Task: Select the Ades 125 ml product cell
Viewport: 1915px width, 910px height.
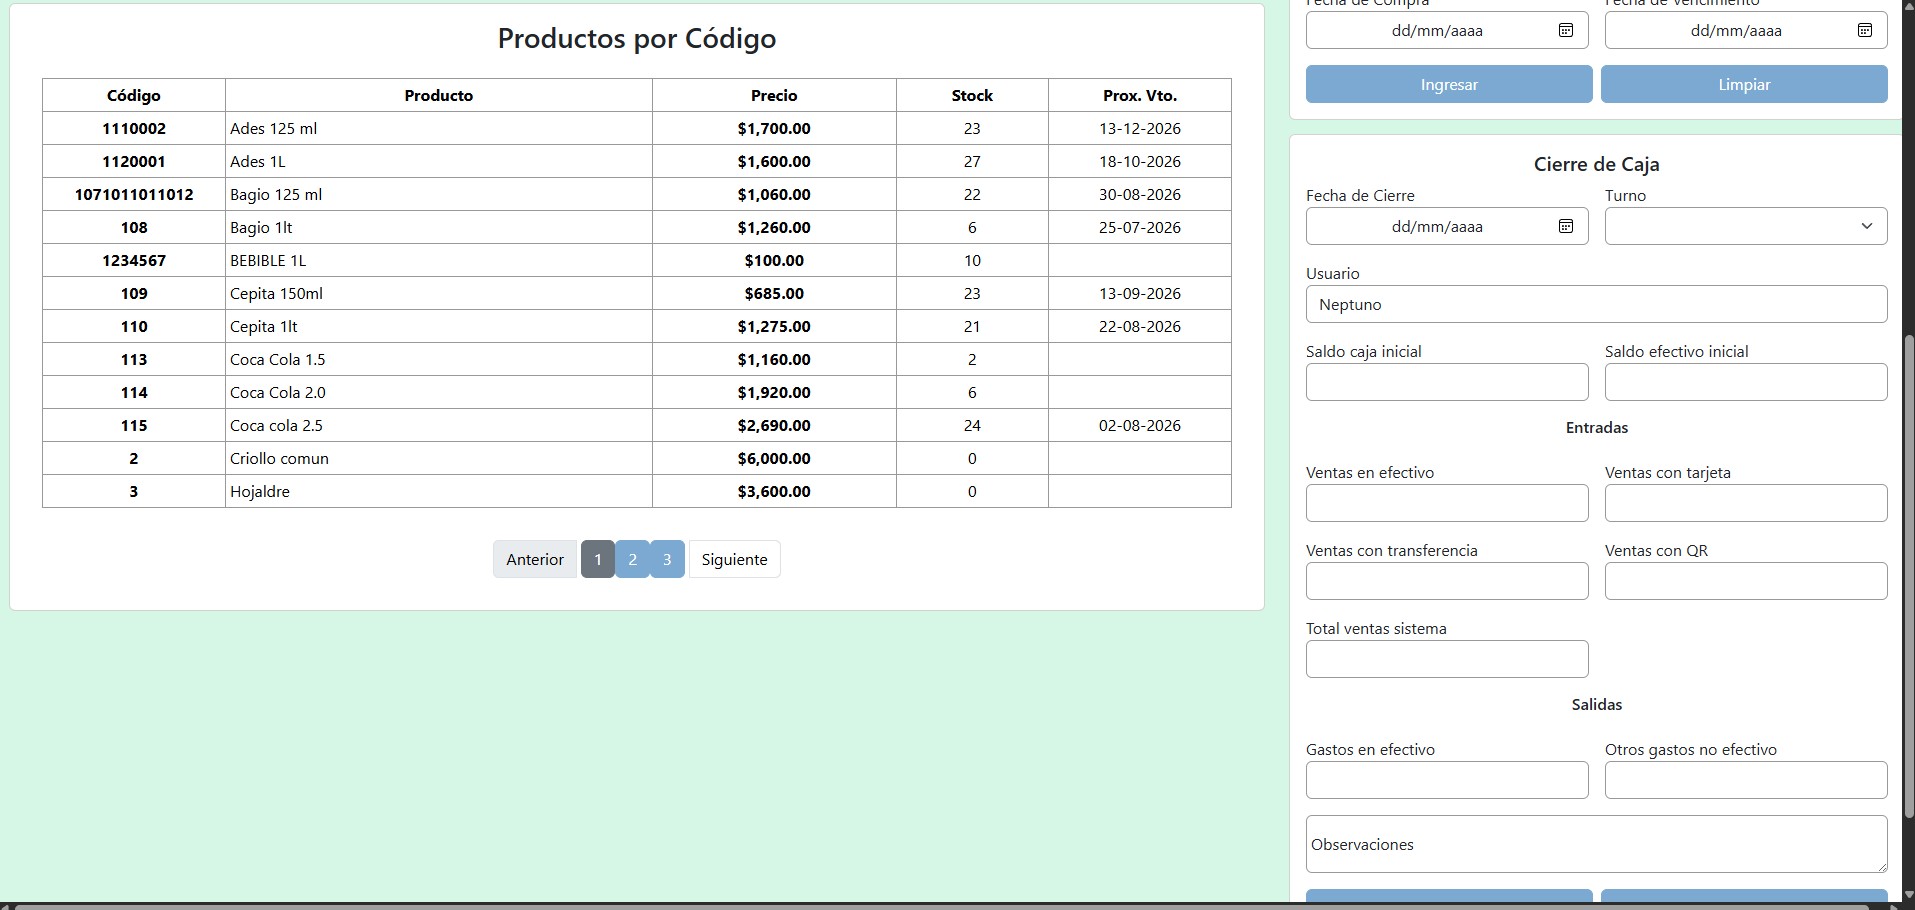Action: tap(439, 128)
